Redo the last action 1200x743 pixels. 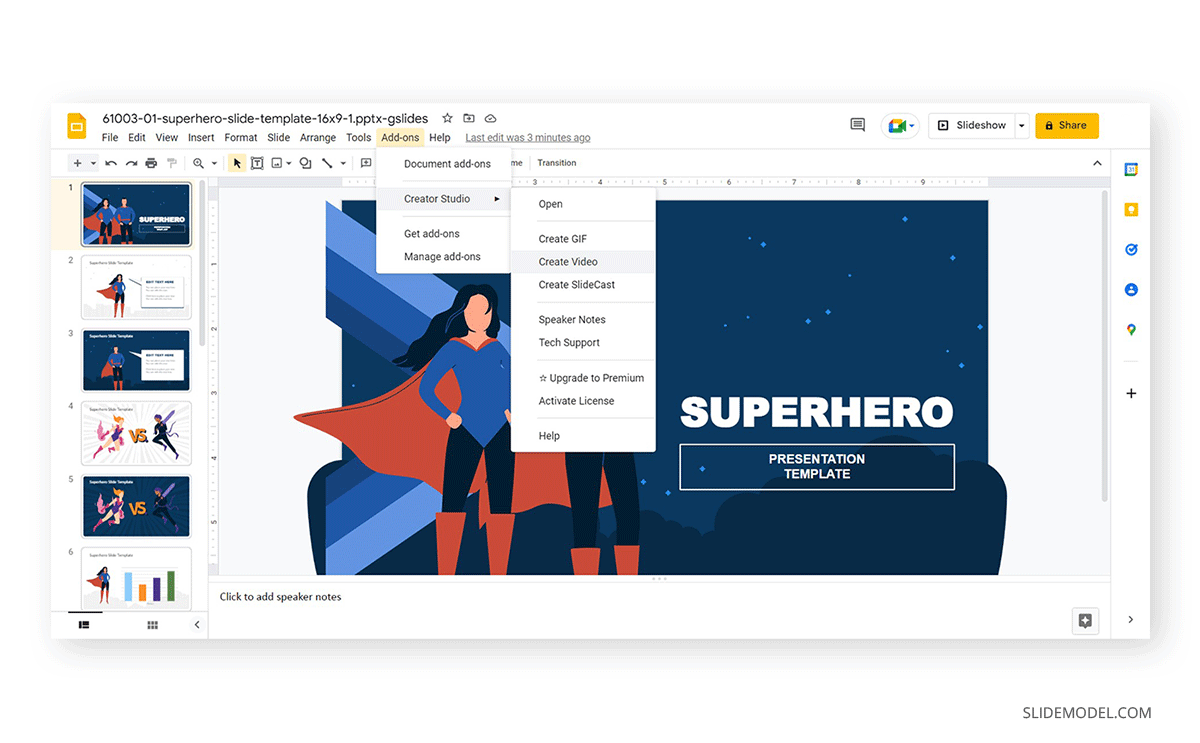131,163
